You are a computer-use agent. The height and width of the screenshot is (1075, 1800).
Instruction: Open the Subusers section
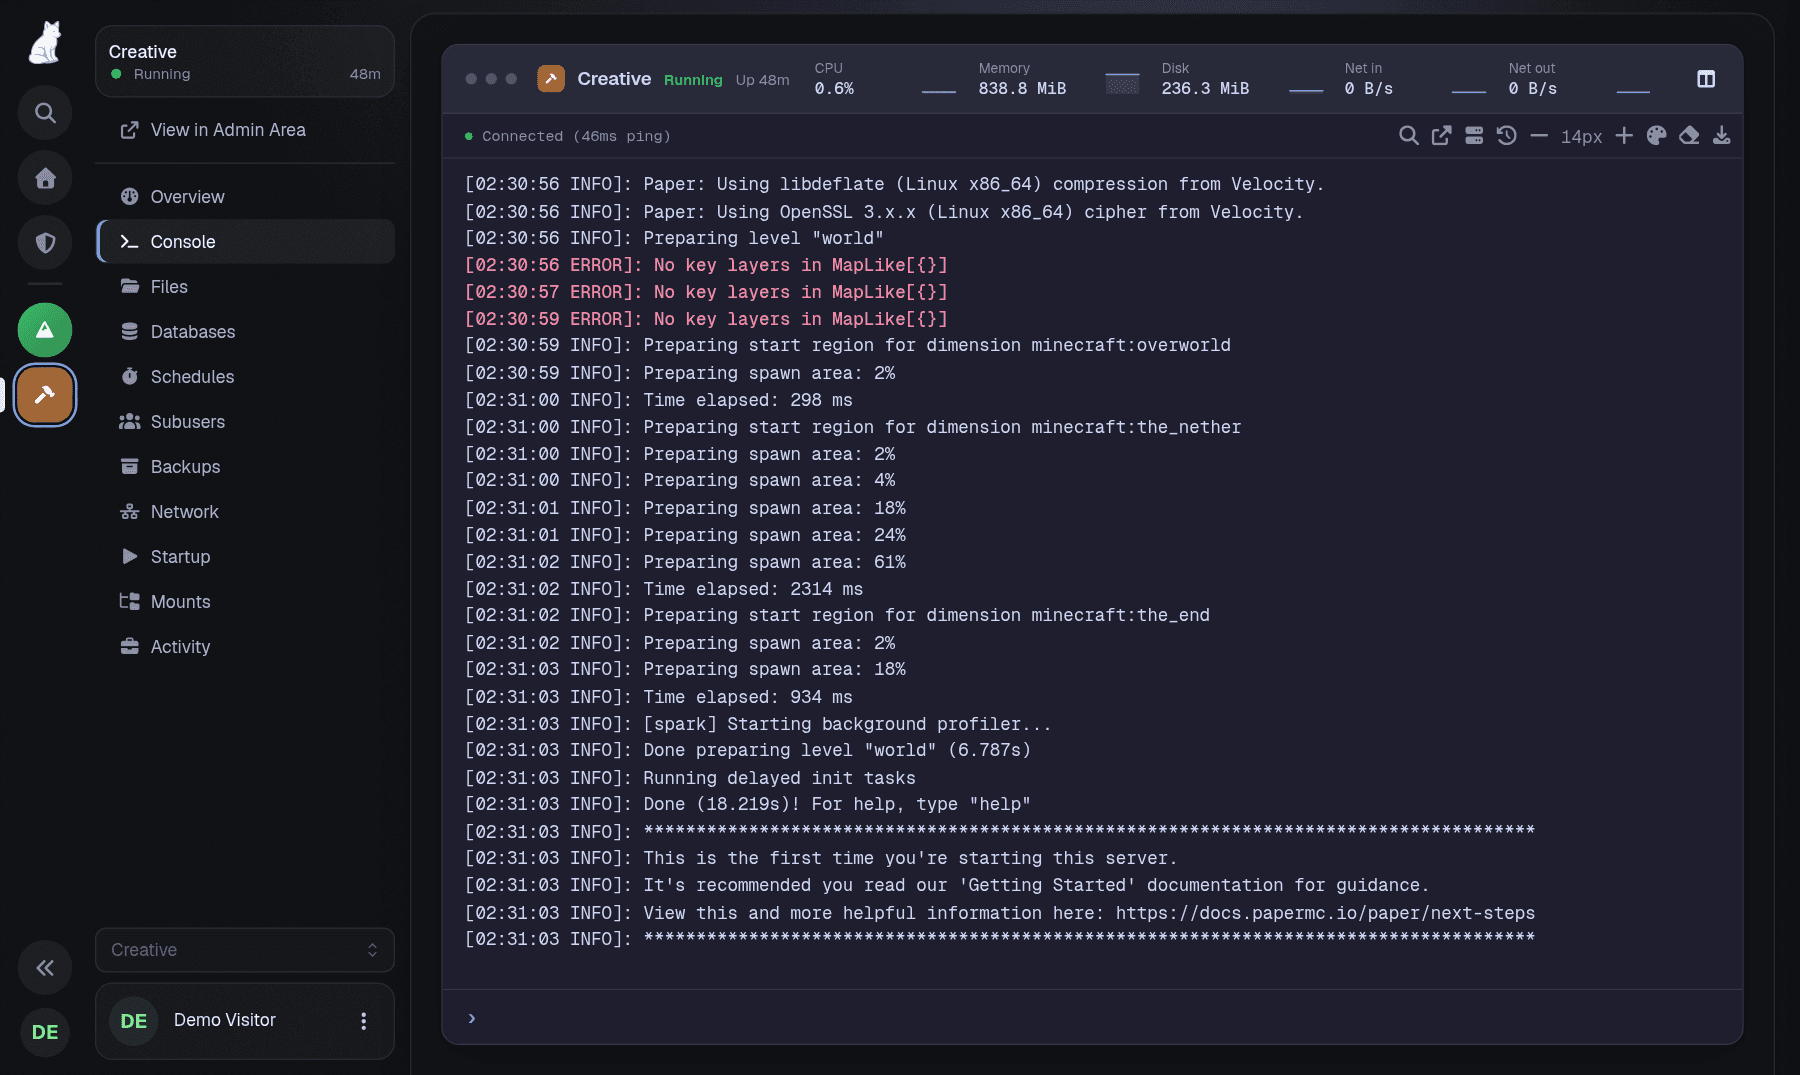point(245,422)
